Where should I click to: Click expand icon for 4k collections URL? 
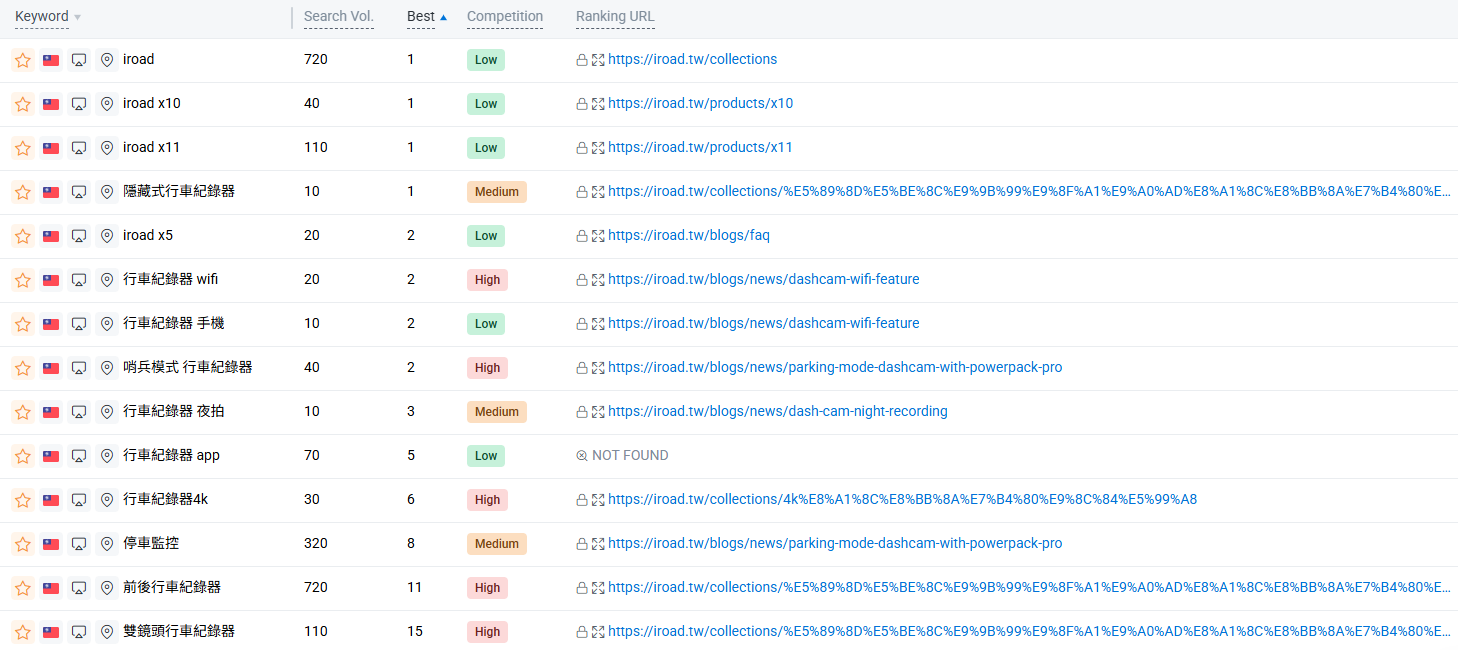598,500
